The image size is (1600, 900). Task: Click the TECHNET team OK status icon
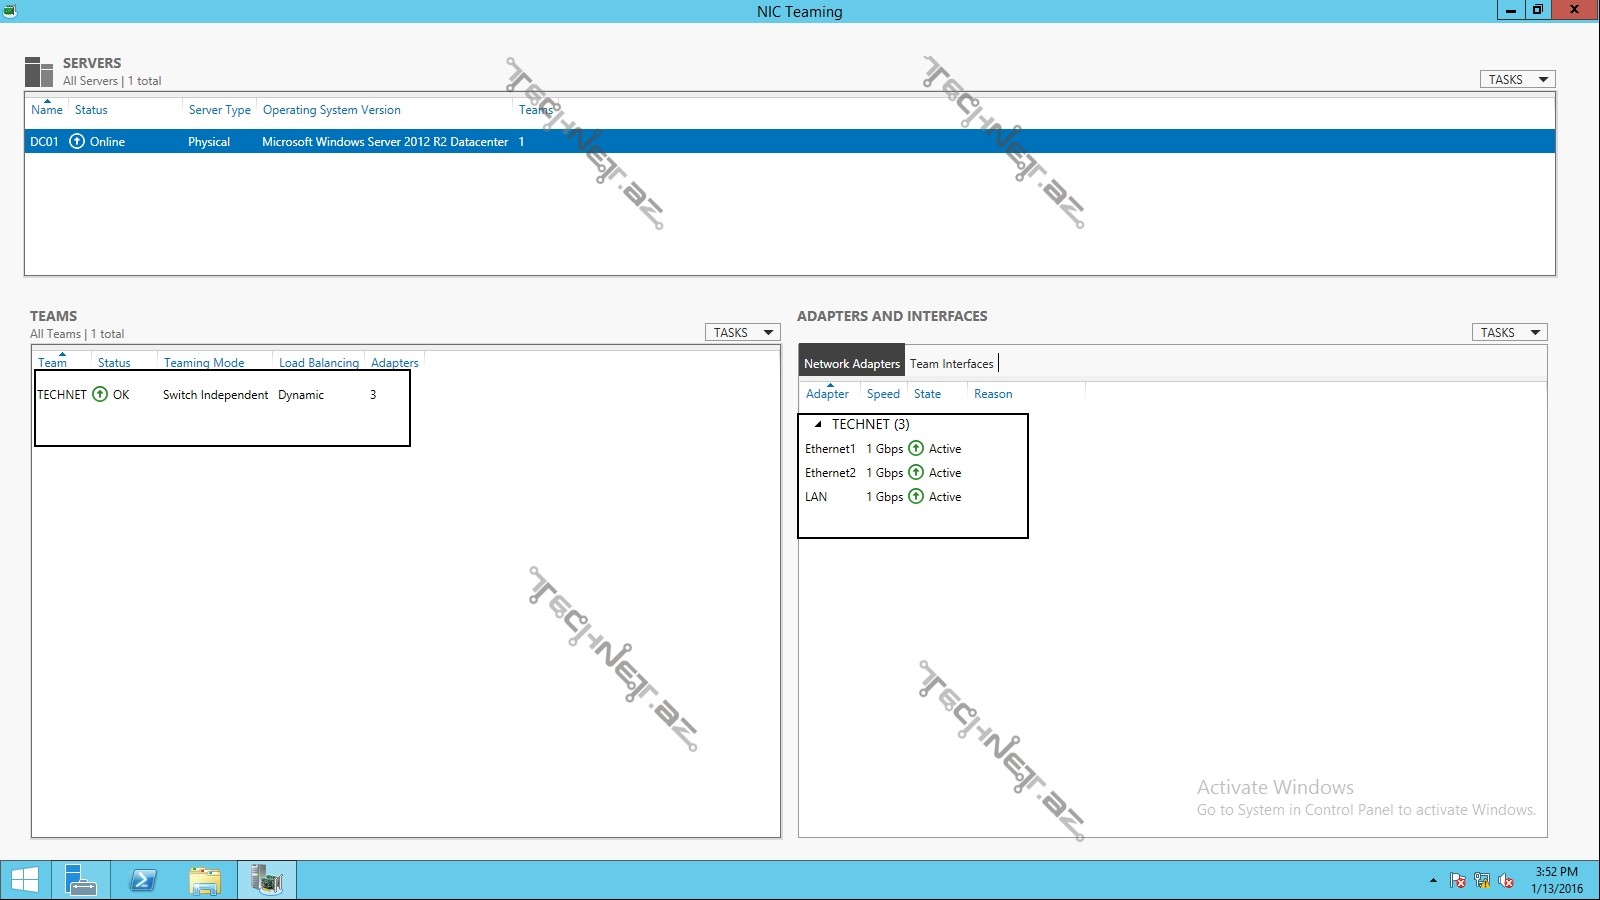pyautogui.click(x=100, y=395)
